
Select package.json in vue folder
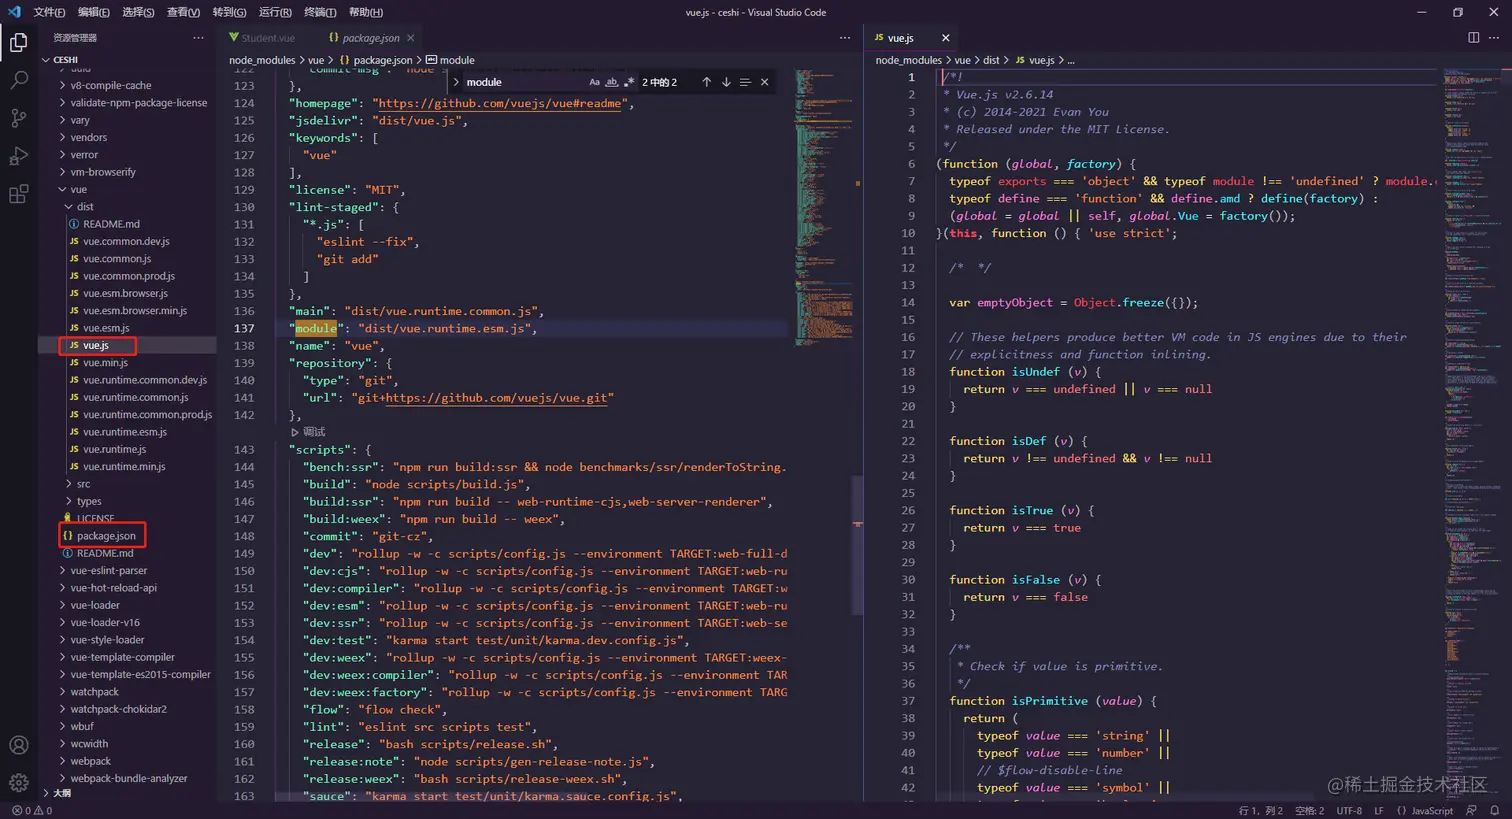[x=106, y=536]
